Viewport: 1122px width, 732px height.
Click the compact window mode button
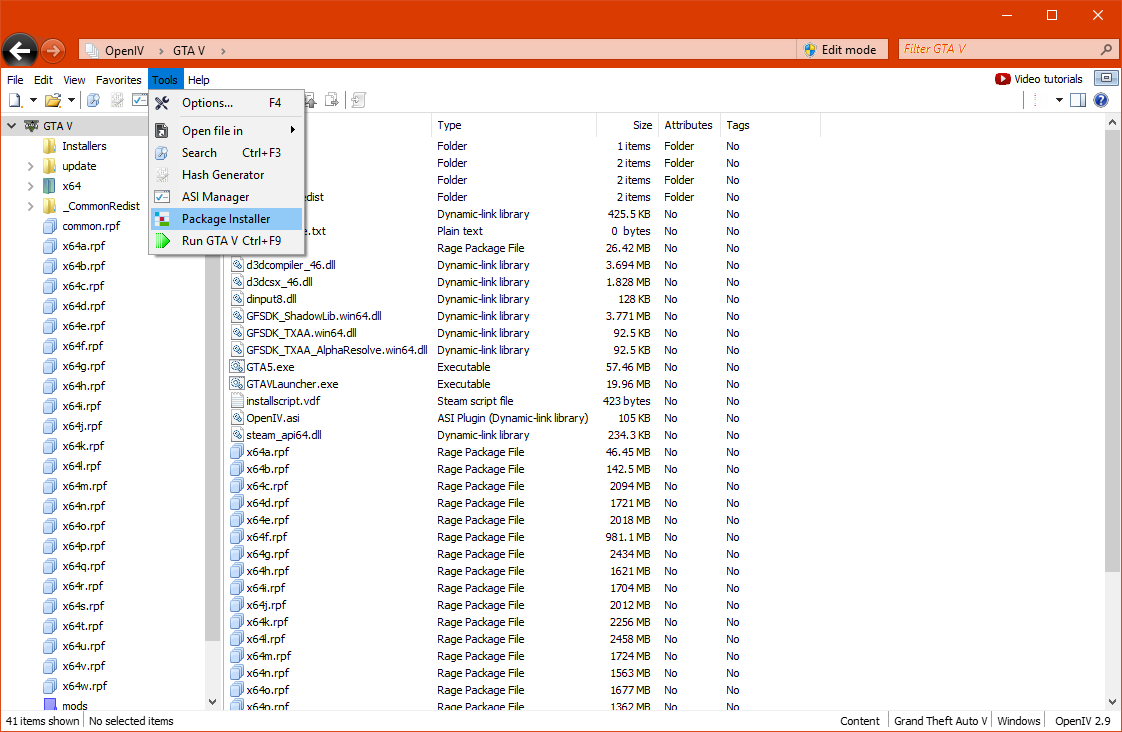[1106, 78]
